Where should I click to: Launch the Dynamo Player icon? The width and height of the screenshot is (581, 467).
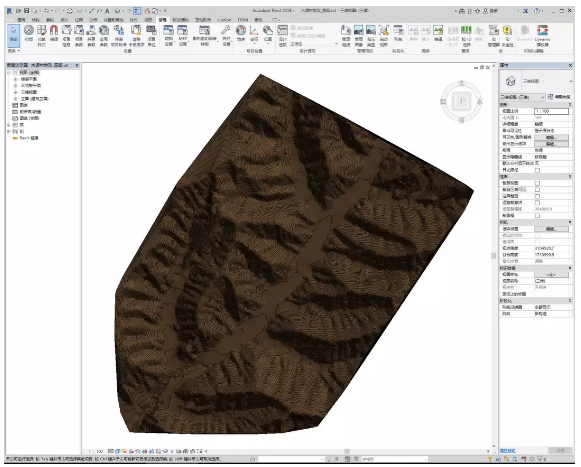[x=542, y=35]
